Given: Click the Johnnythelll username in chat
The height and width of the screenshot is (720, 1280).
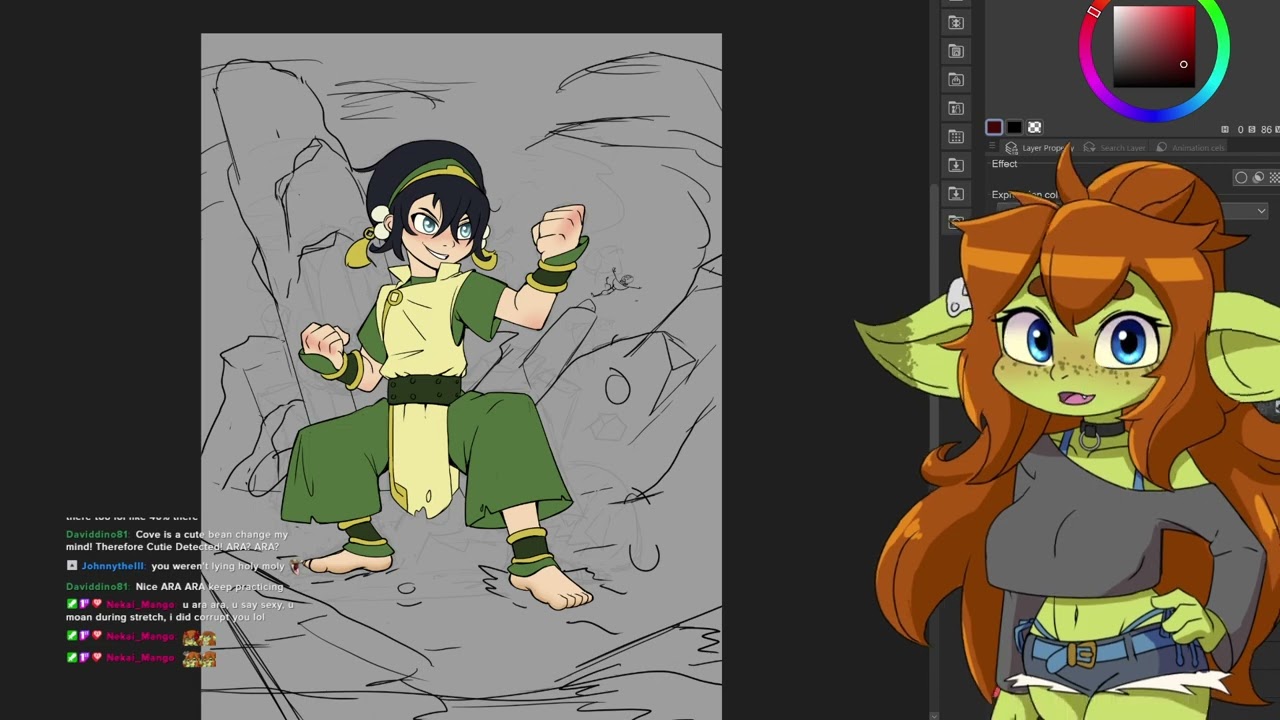Looking at the screenshot, I should pyautogui.click(x=112, y=566).
